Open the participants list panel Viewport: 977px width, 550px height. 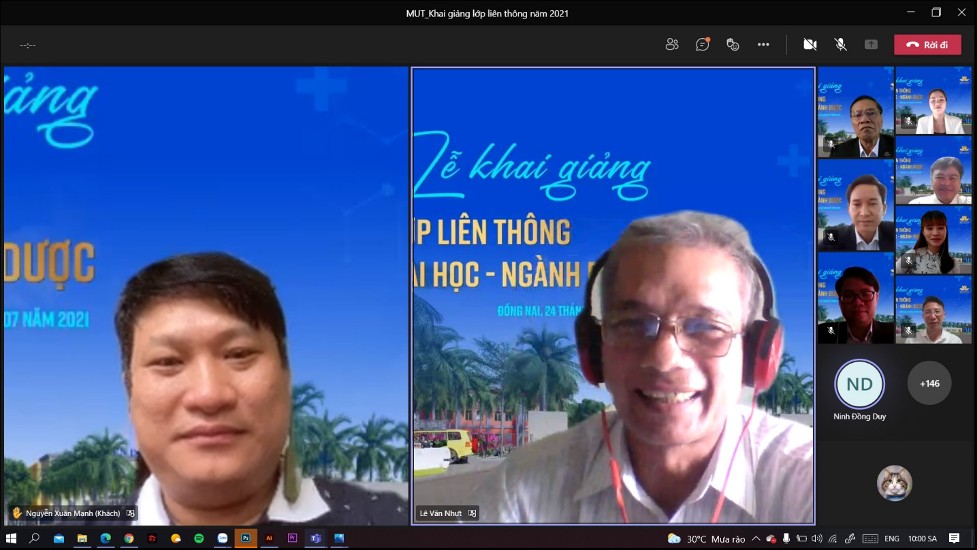672,44
